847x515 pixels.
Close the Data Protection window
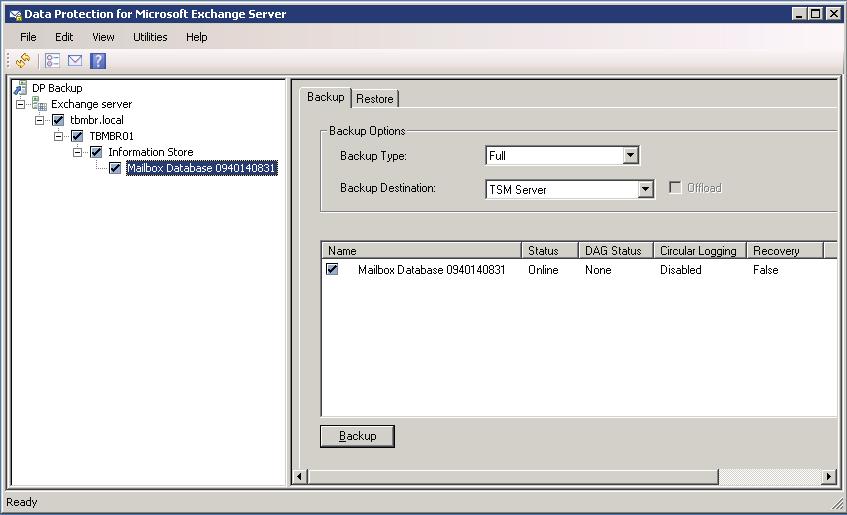pos(833,14)
